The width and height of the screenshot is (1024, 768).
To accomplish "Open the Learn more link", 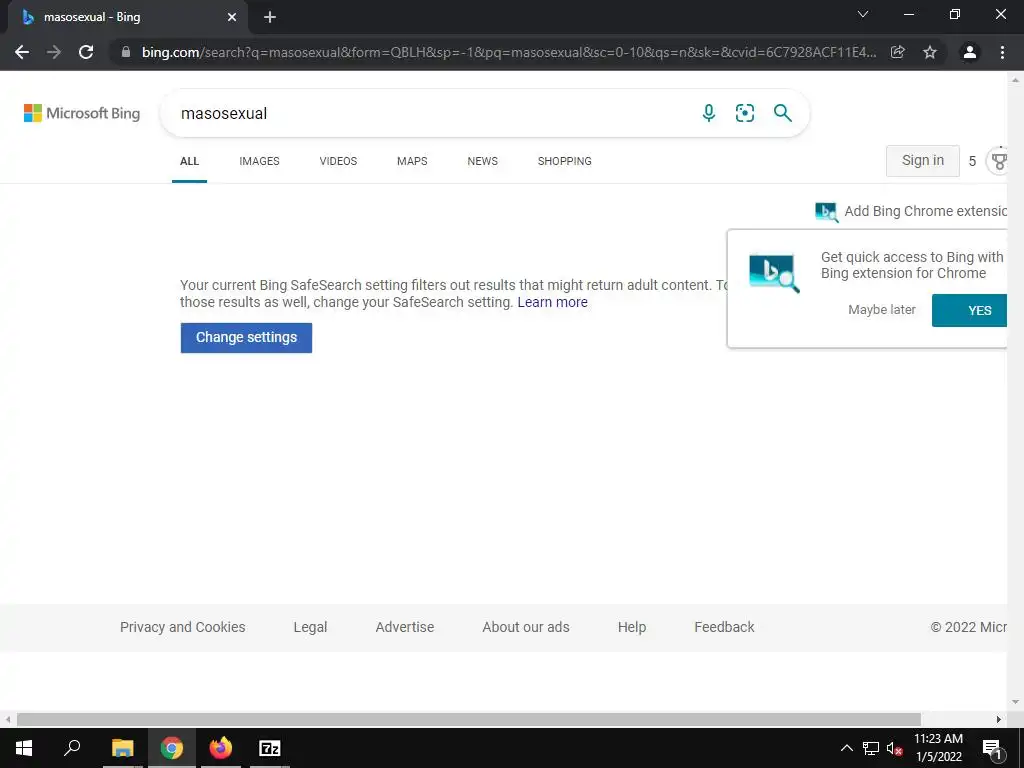I will [x=552, y=302].
